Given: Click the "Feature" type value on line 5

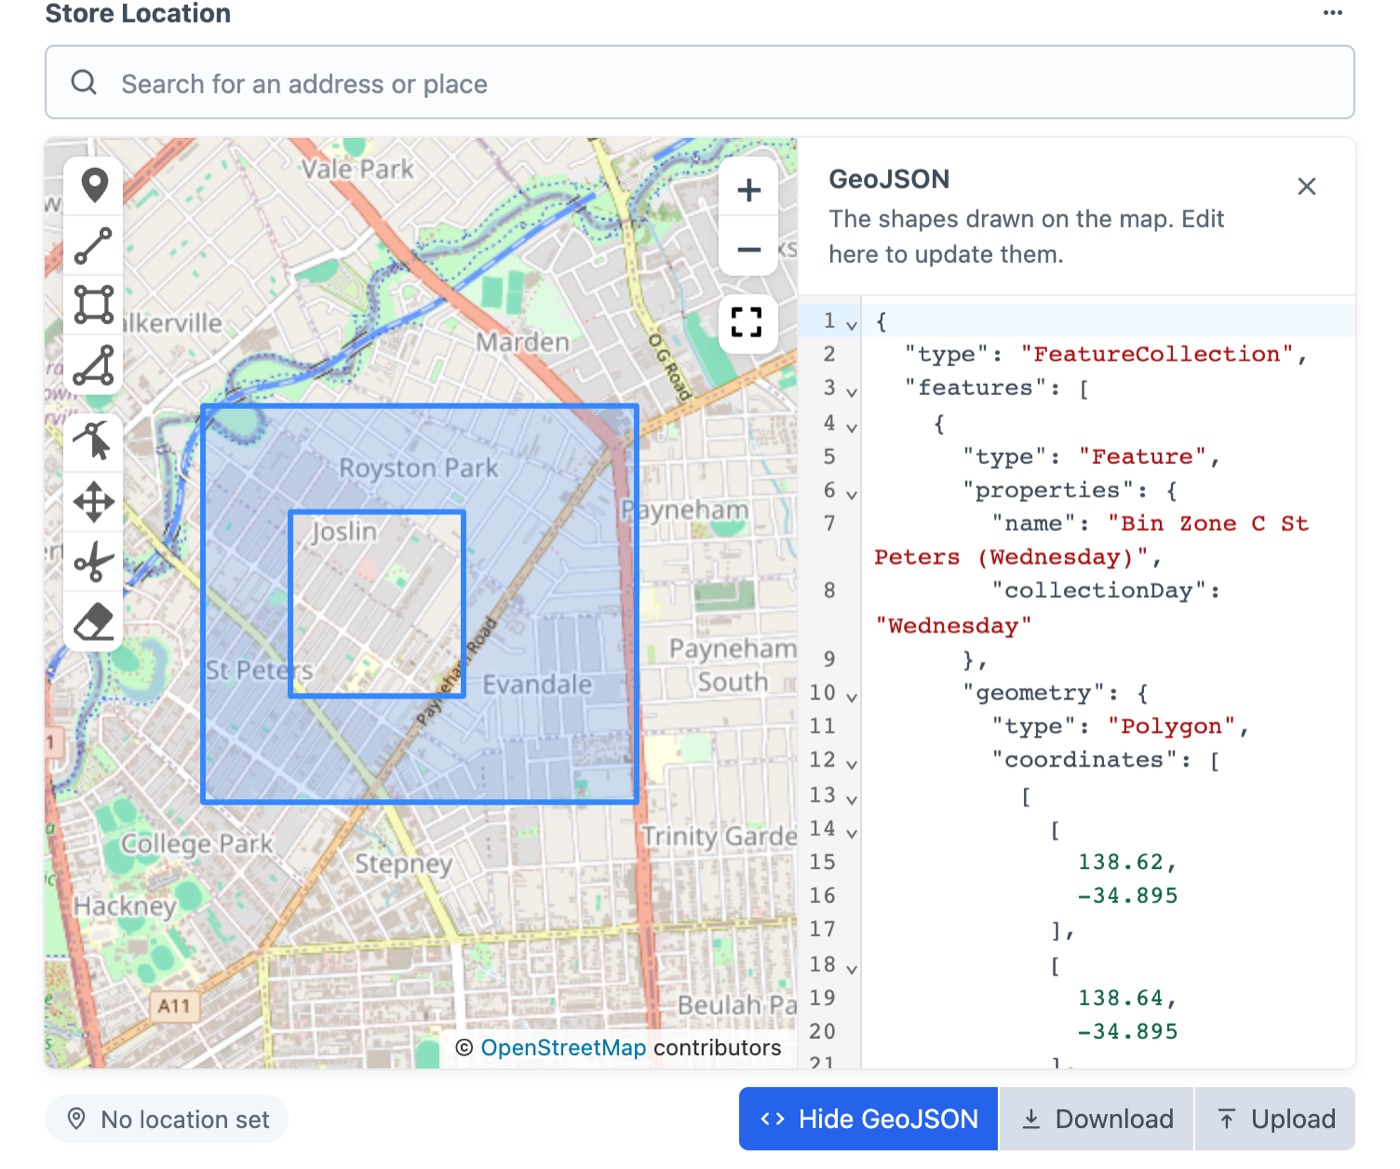Looking at the screenshot, I should 1143,457.
